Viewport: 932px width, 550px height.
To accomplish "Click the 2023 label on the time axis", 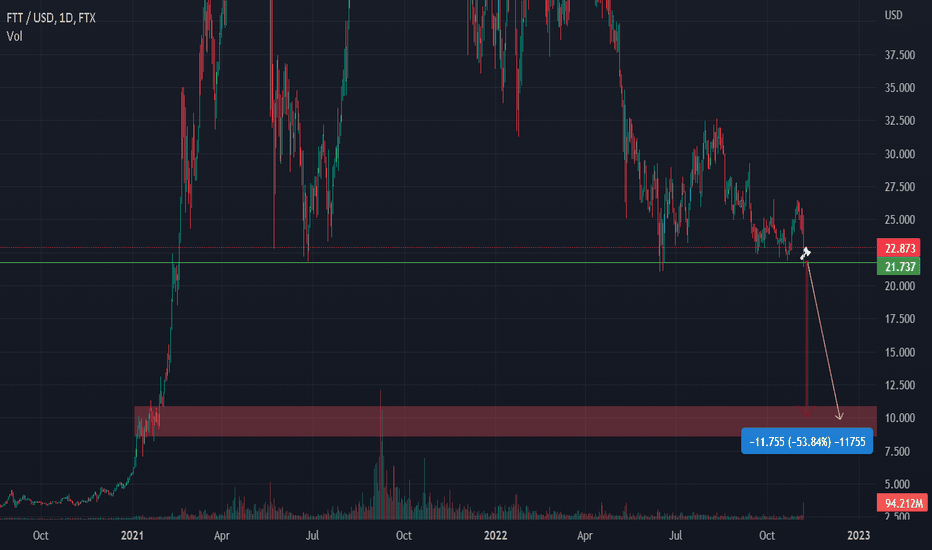I will point(858,536).
